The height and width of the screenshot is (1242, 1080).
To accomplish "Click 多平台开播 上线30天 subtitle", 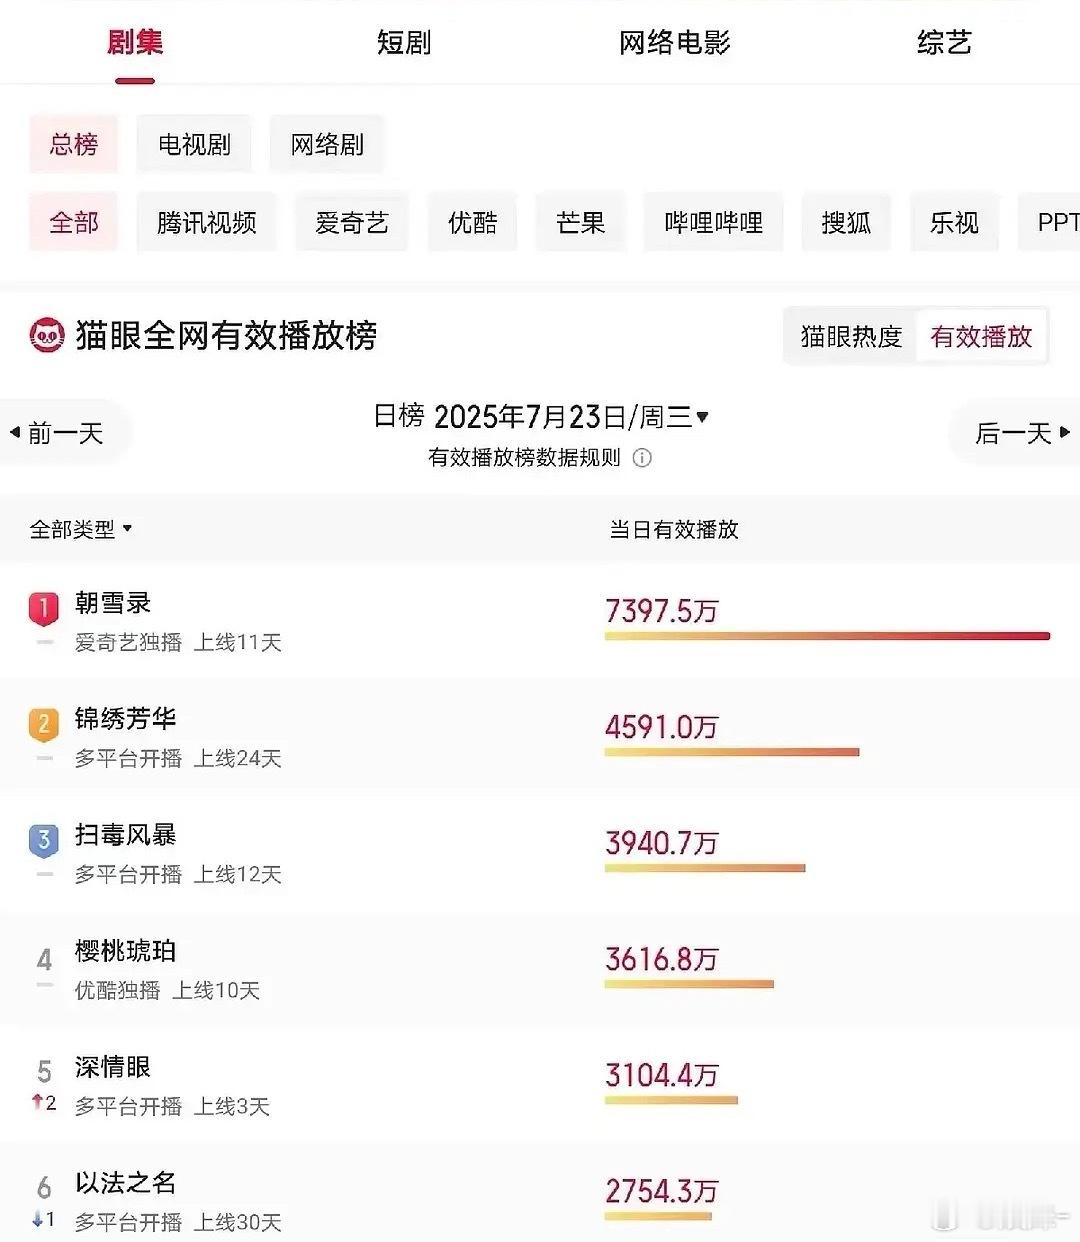I will [178, 1222].
